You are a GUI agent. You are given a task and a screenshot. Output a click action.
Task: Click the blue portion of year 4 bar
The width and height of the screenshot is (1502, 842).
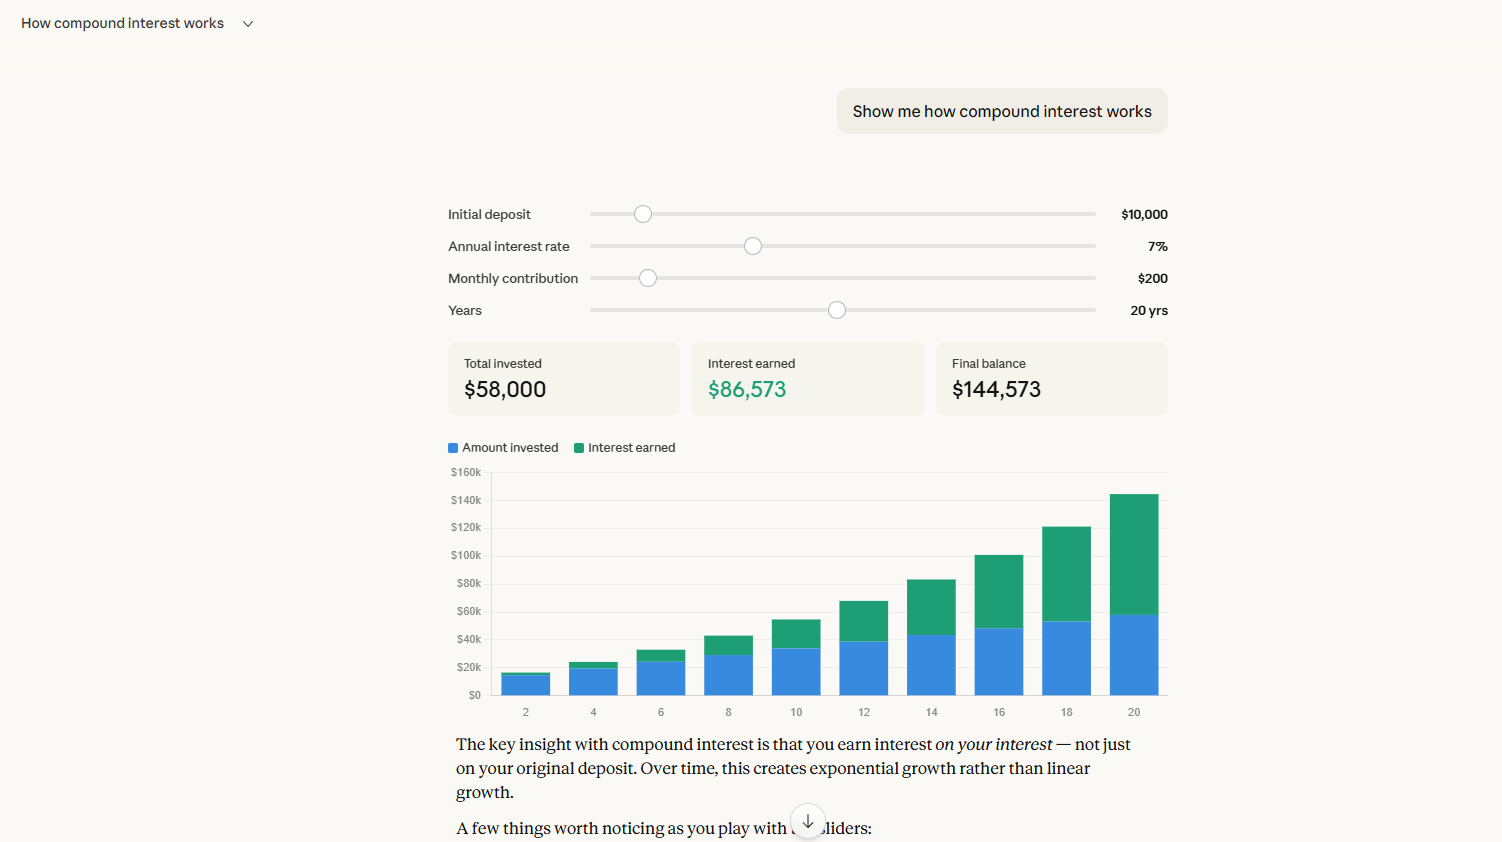pos(593,682)
